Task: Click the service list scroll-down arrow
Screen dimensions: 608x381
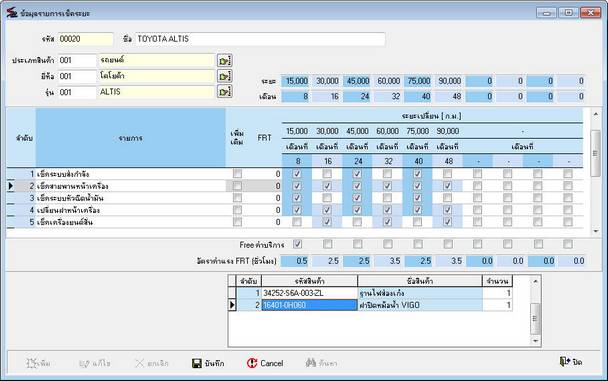Action: [596, 231]
